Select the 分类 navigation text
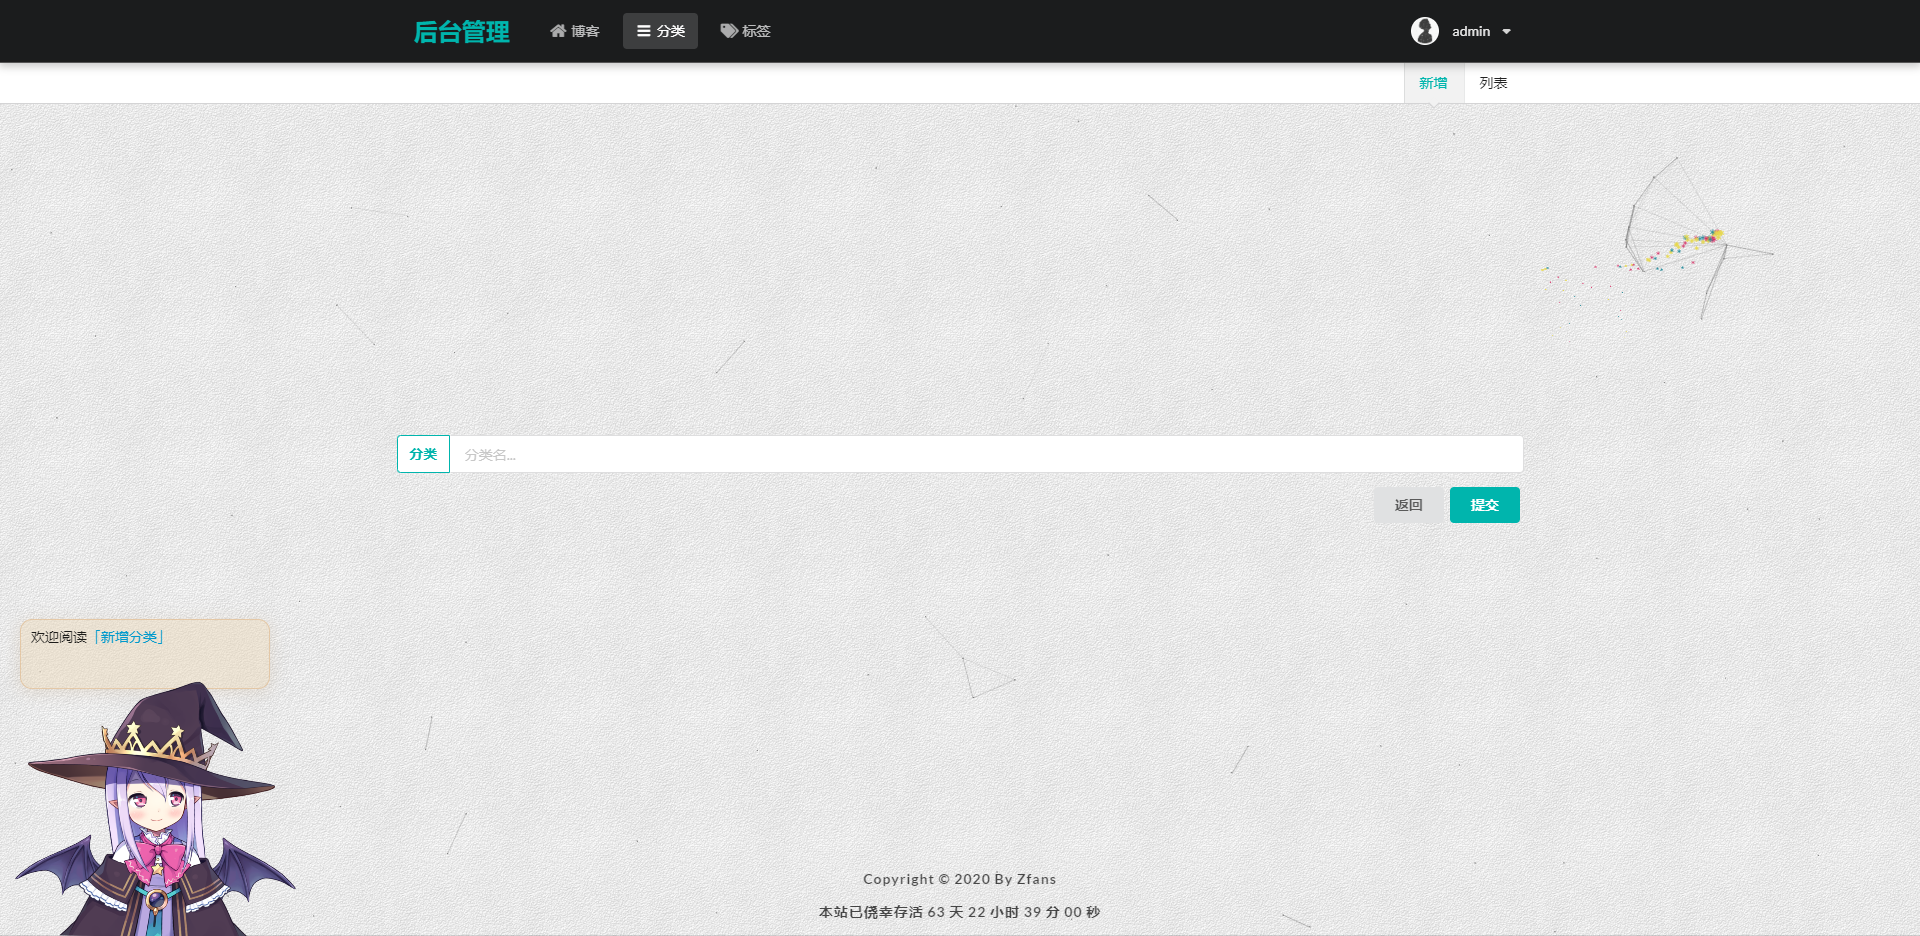Viewport: 1920px width, 936px height. click(x=671, y=32)
